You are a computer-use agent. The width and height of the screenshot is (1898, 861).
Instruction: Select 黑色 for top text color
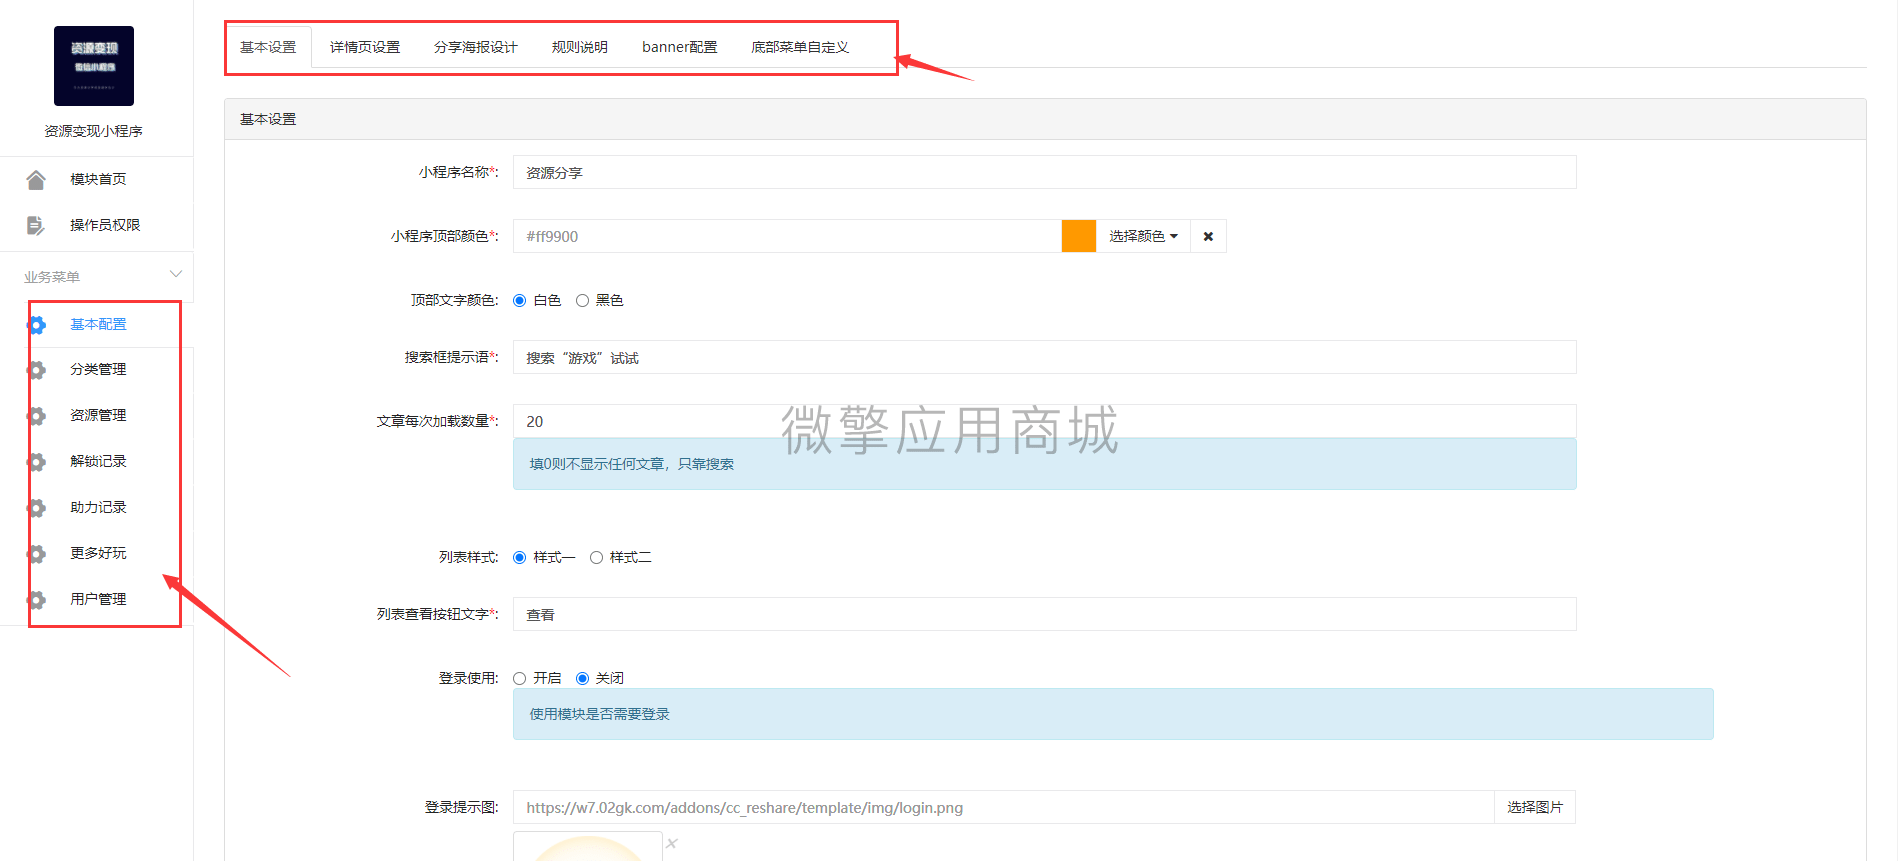pos(582,300)
